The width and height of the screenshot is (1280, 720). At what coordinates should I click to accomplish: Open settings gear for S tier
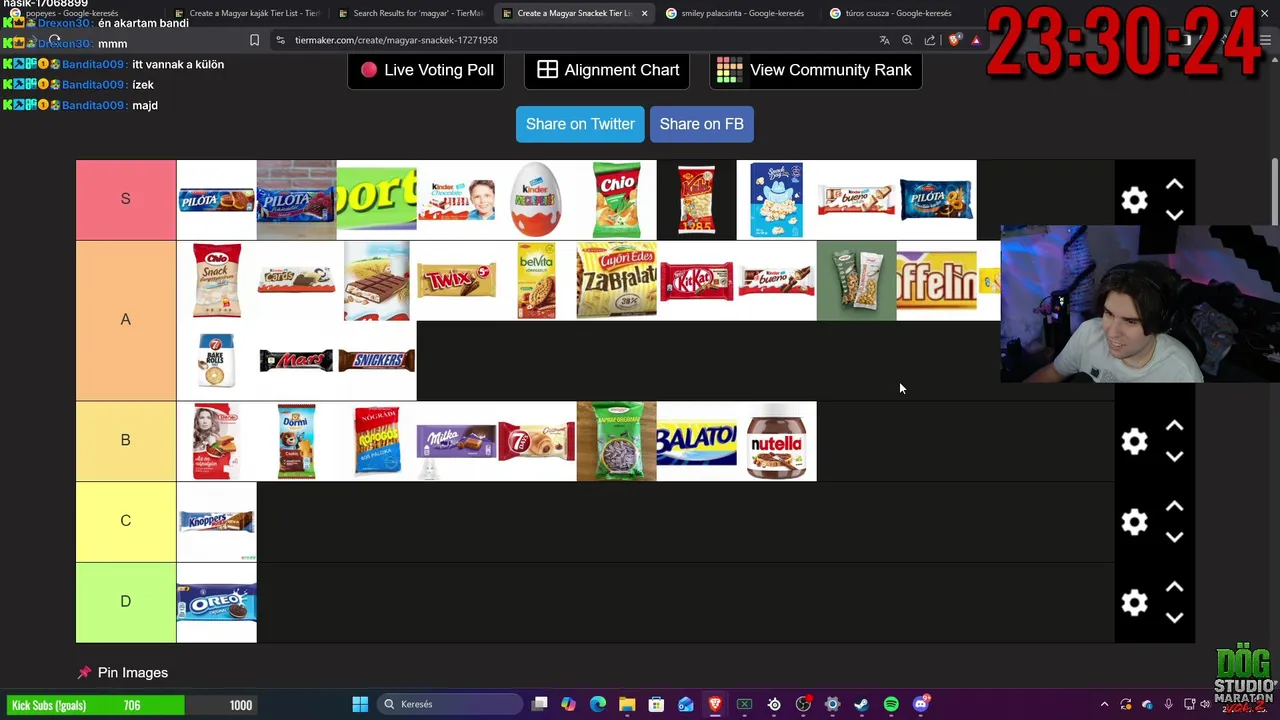pyautogui.click(x=1134, y=200)
